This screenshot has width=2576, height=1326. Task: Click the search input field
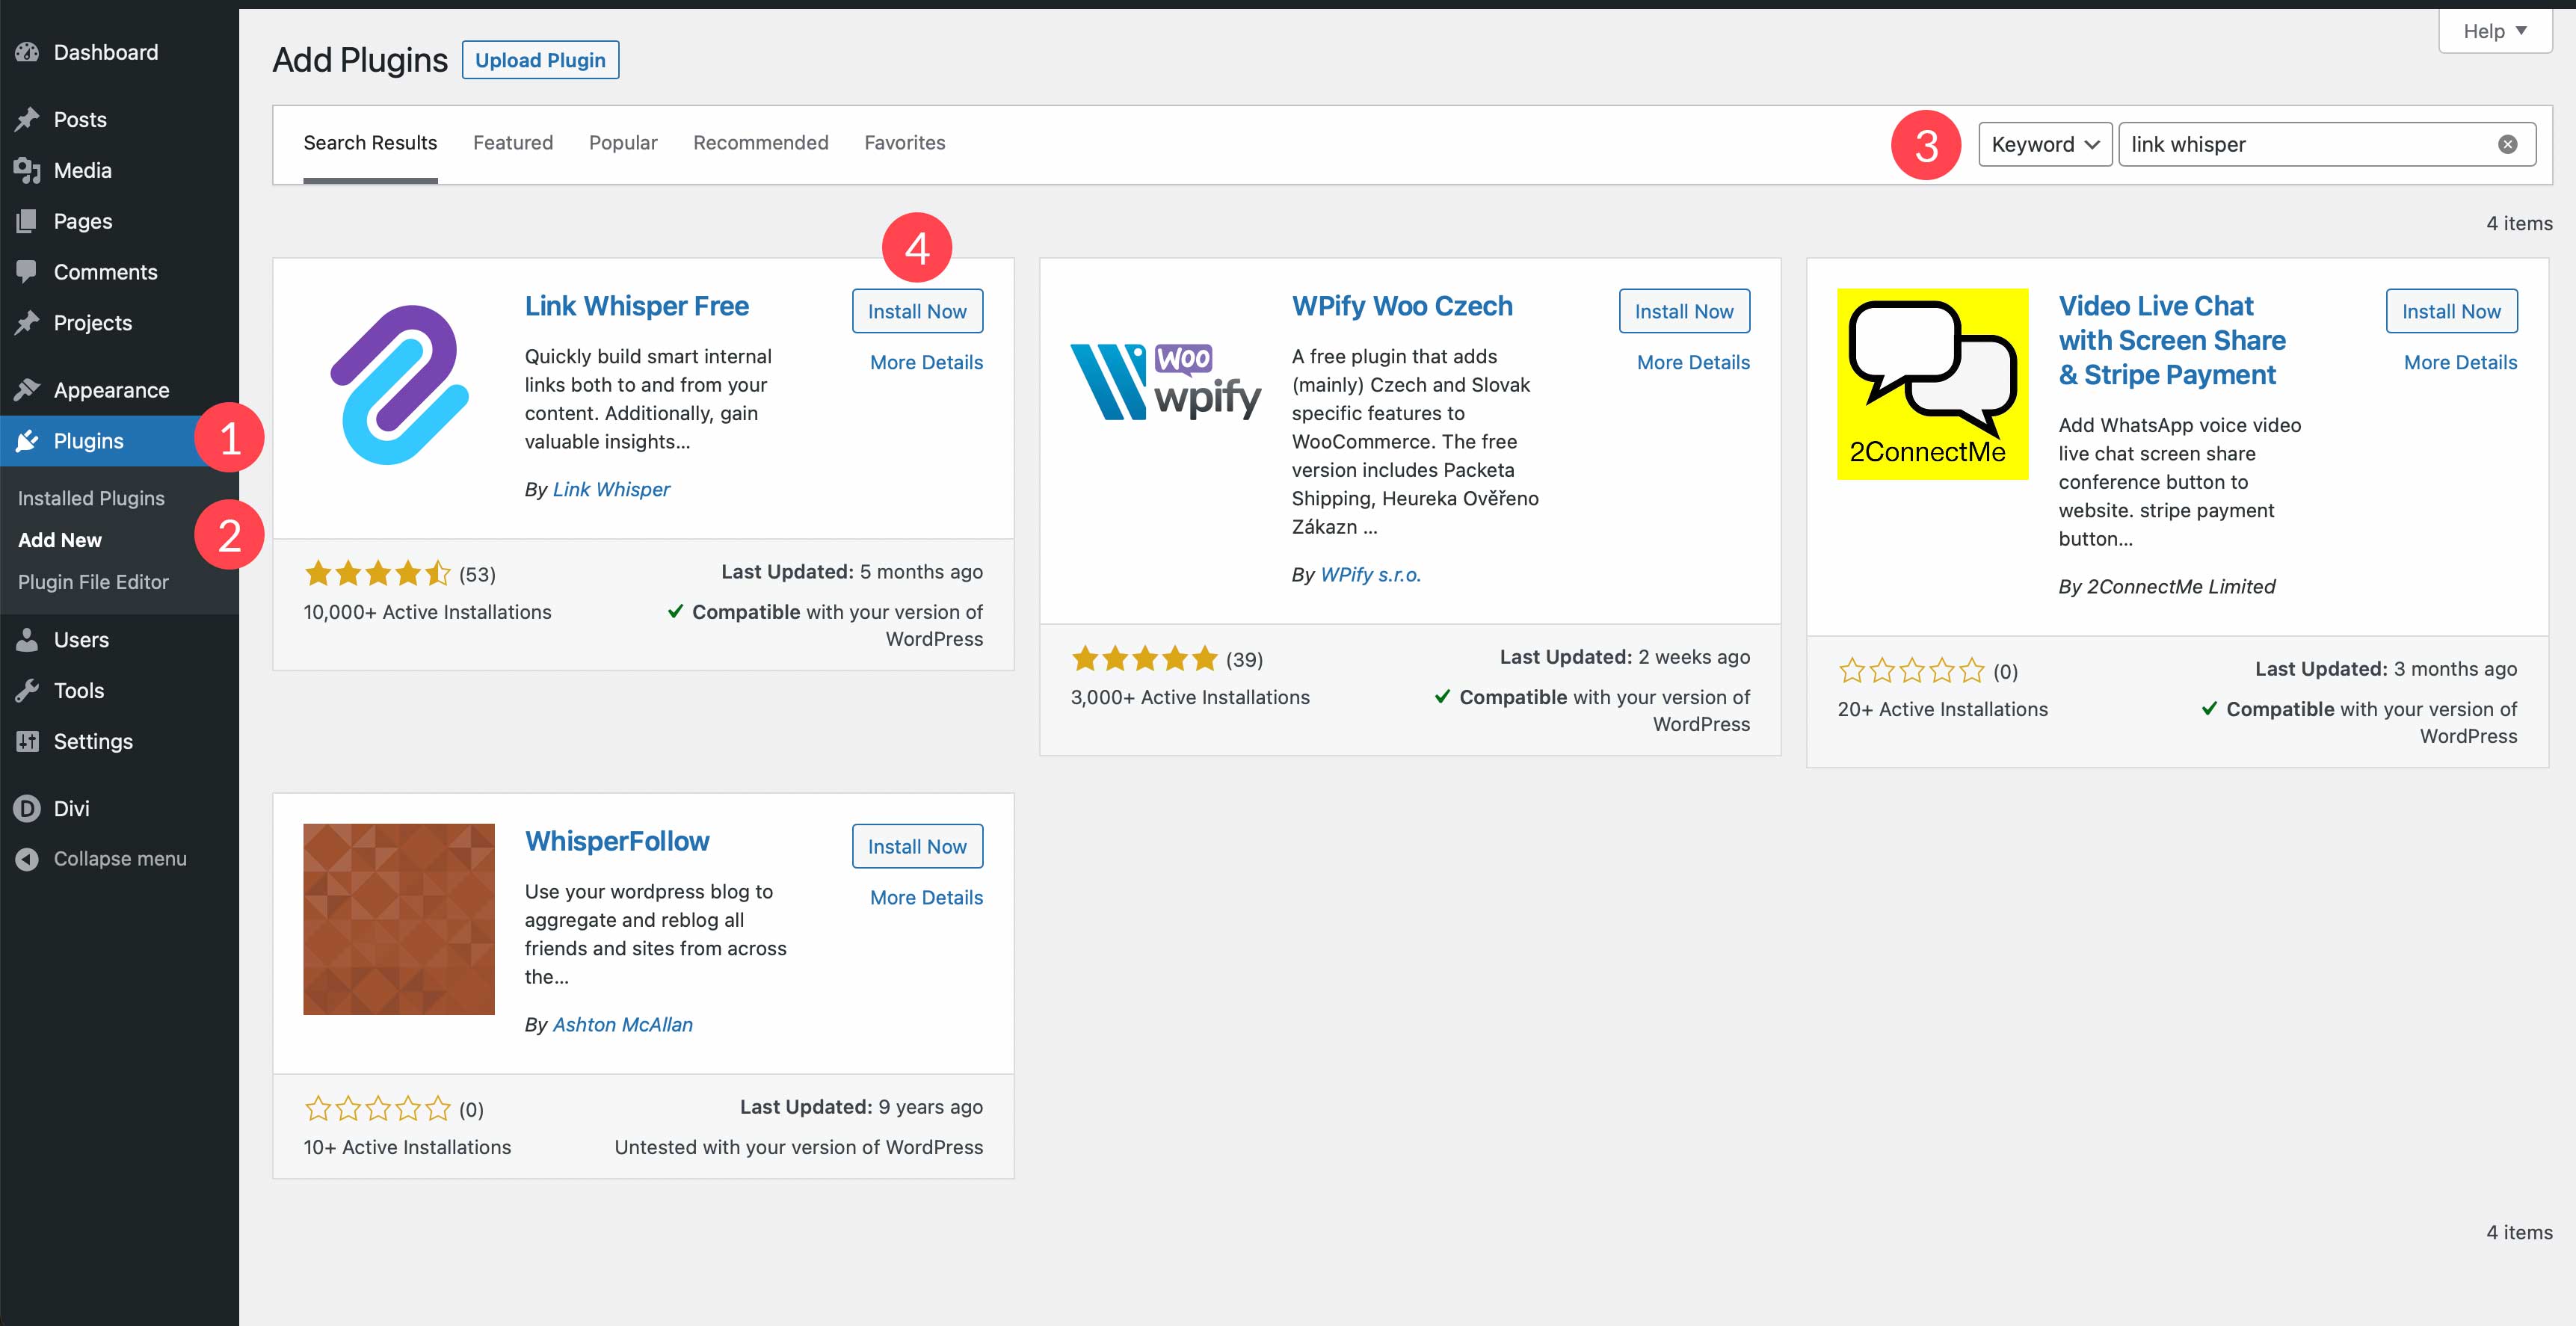click(x=2327, y=142)
